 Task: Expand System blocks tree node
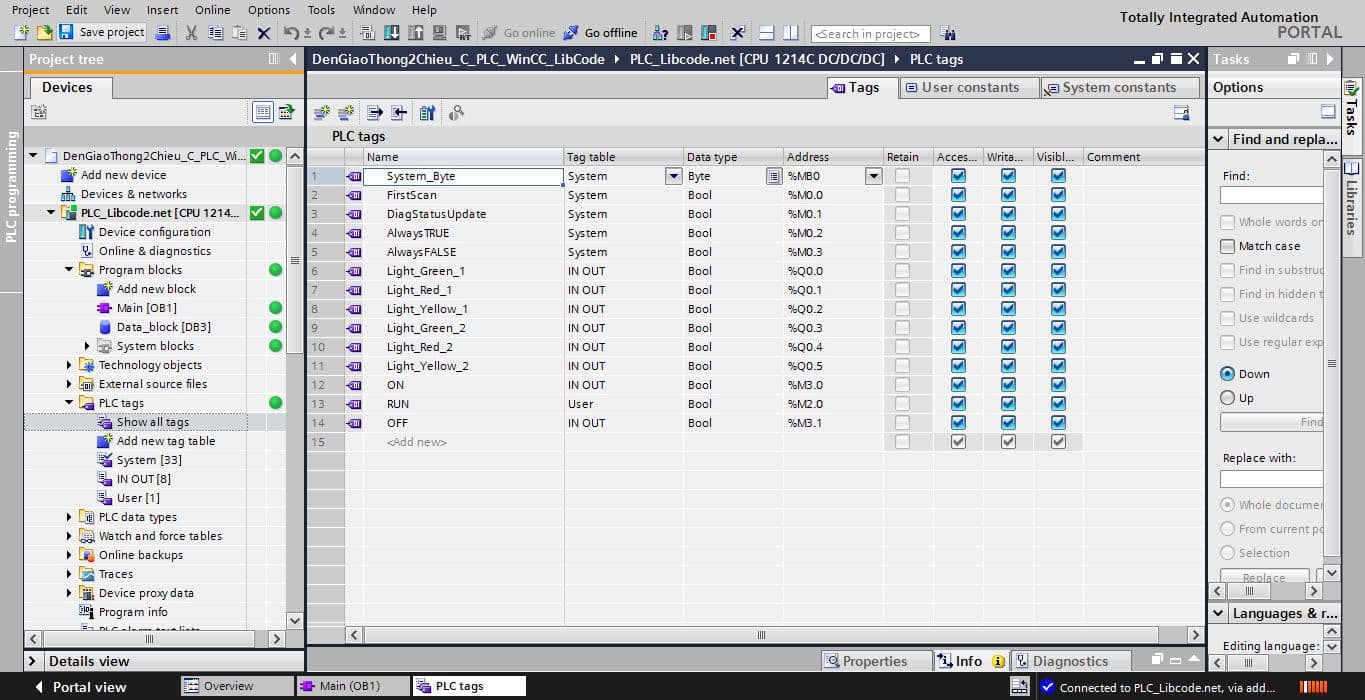87,346
